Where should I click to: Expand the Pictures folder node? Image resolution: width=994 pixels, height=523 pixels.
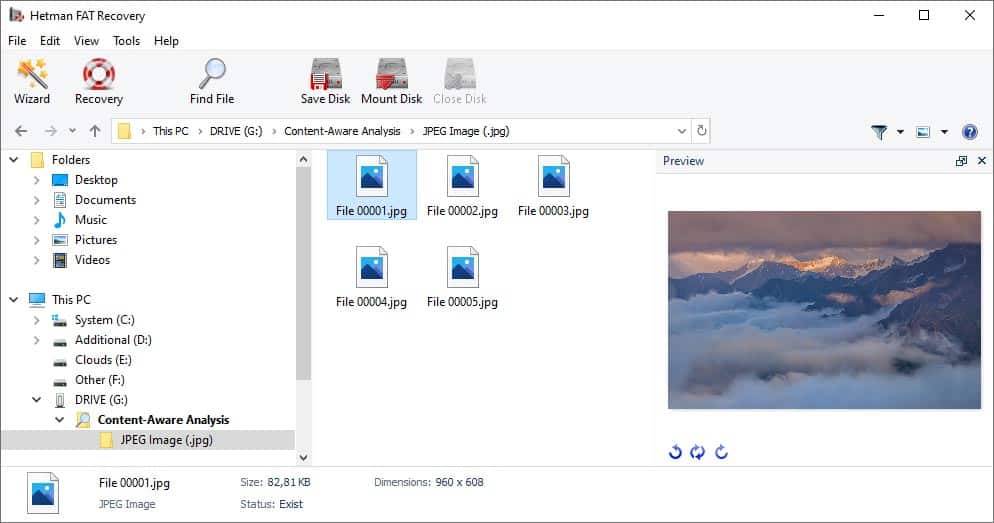click(36, 240)
